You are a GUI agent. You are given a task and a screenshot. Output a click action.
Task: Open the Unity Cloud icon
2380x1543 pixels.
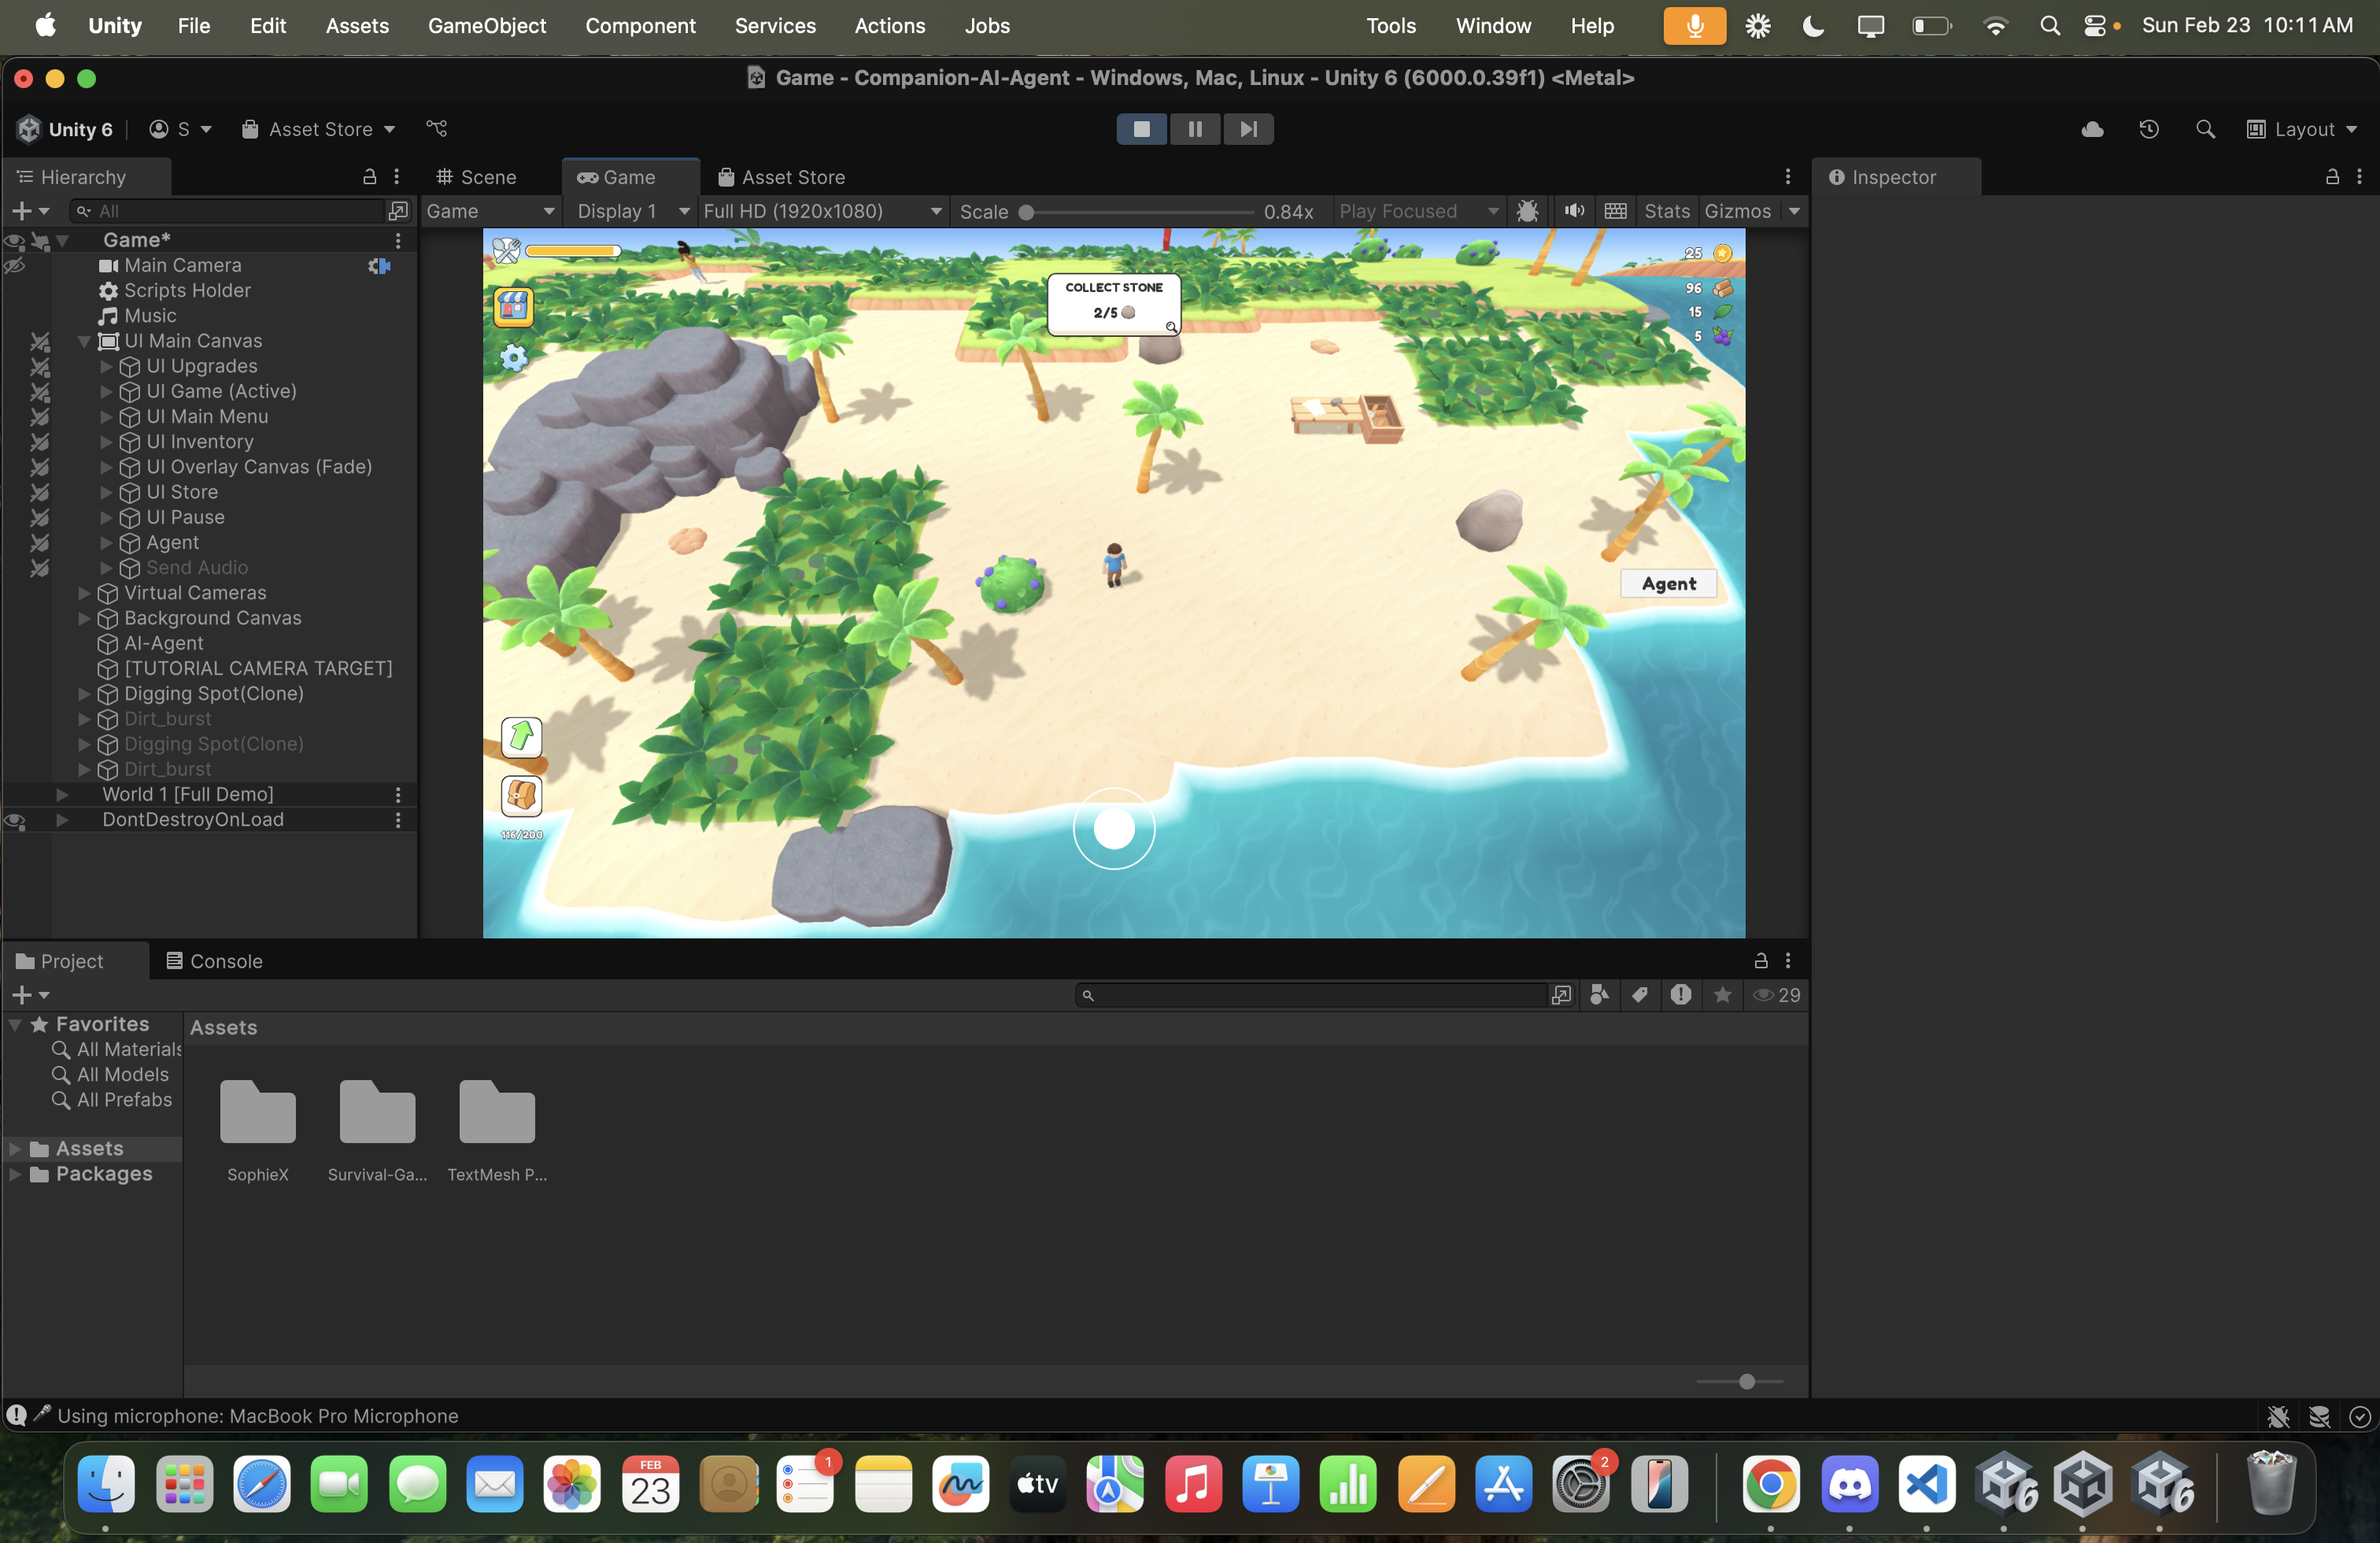(2092, 129)
